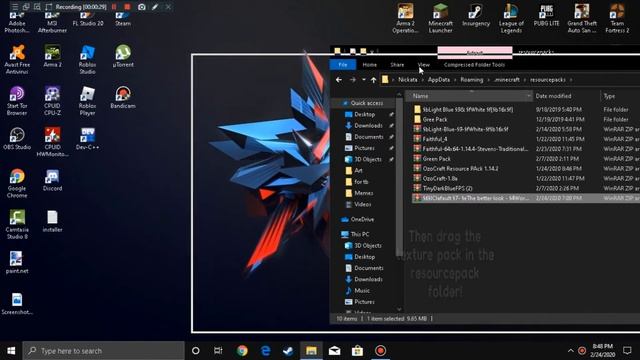
Task: Select the Discord desktop icon
Action: point(52,180)
